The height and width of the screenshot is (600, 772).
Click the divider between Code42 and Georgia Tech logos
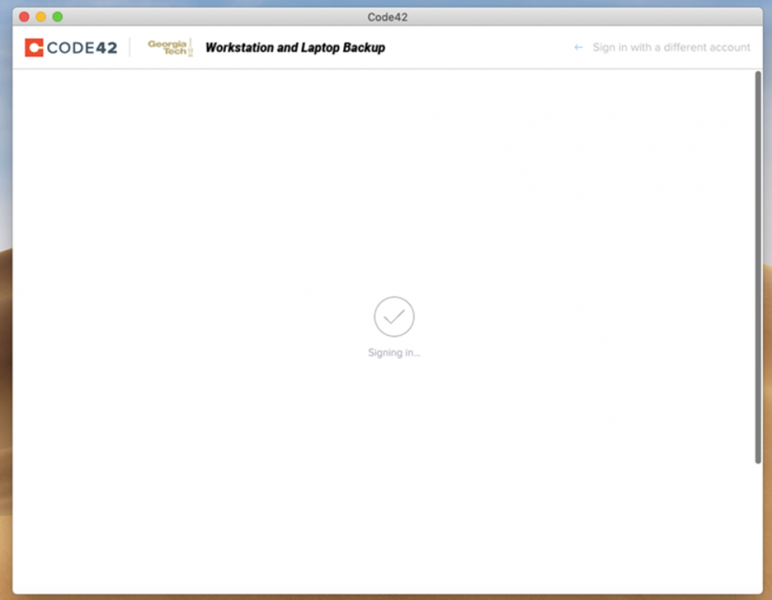131,47
